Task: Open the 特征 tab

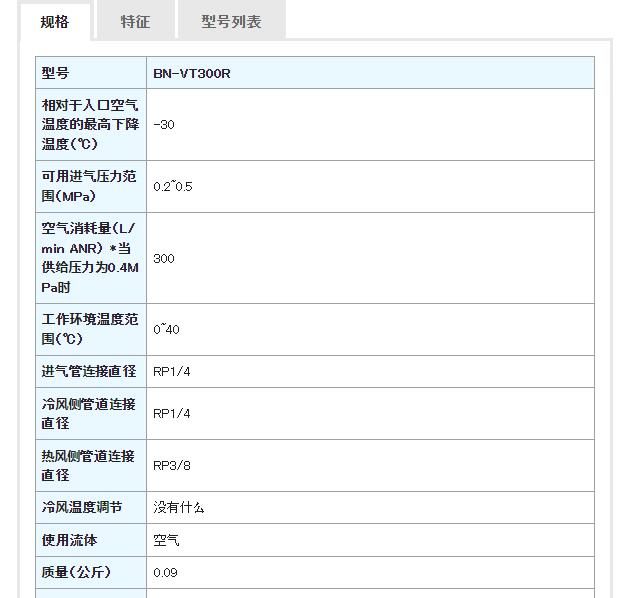Action: (135, 22)
